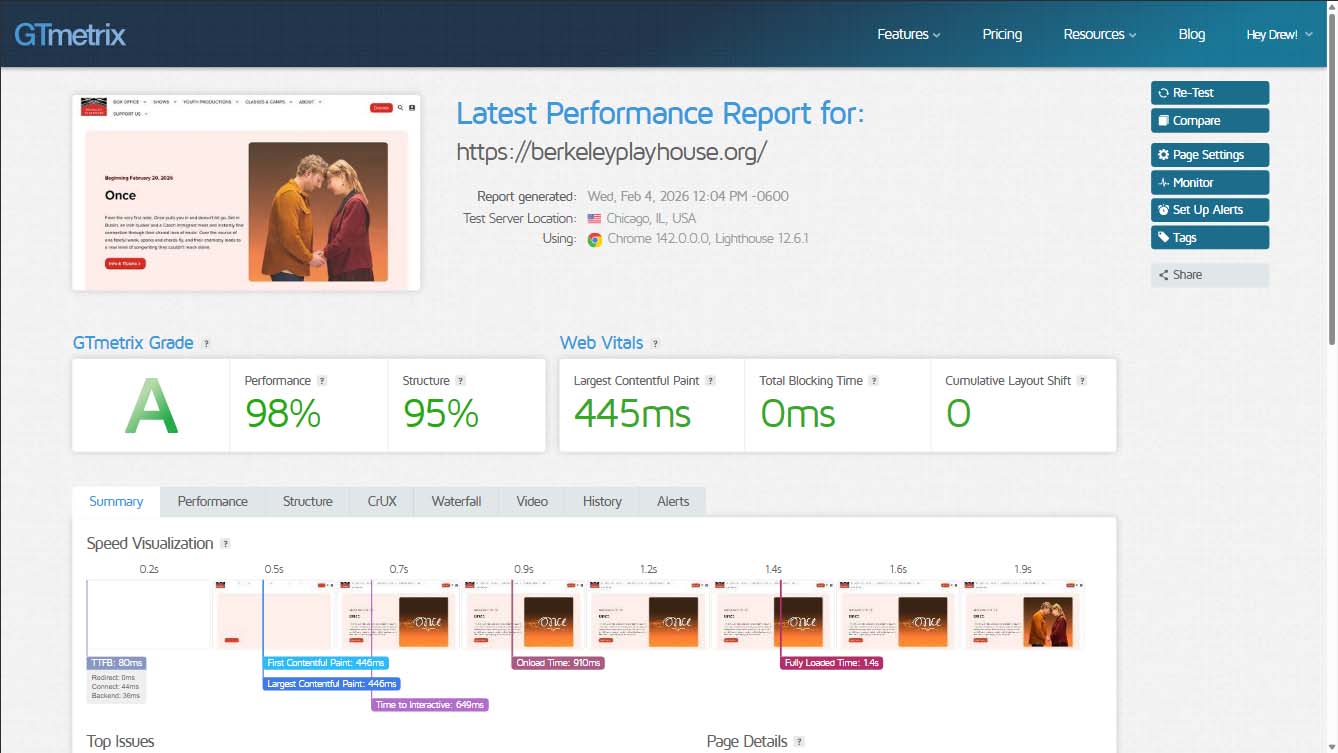
Task: Click the Set Up Alerts button
Action: point(1209,210)
